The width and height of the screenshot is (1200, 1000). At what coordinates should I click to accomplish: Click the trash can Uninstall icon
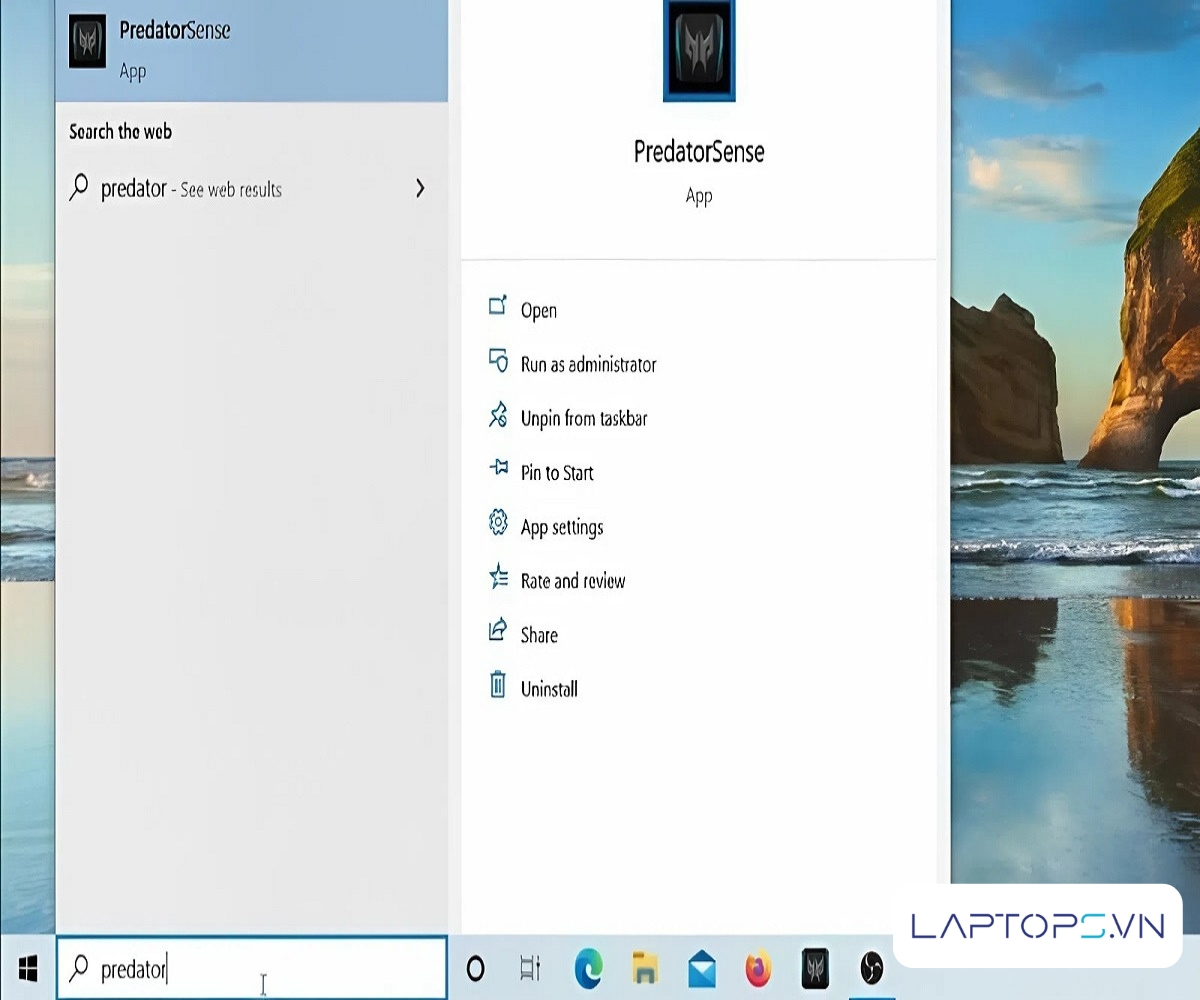pos(498,685)
